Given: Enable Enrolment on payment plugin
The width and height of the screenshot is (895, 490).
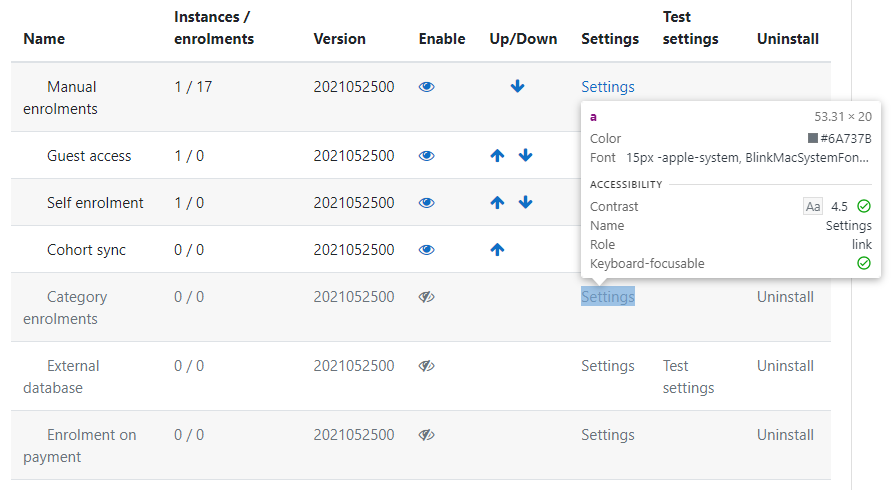Looking at the screenshot, I should (426, 435).
